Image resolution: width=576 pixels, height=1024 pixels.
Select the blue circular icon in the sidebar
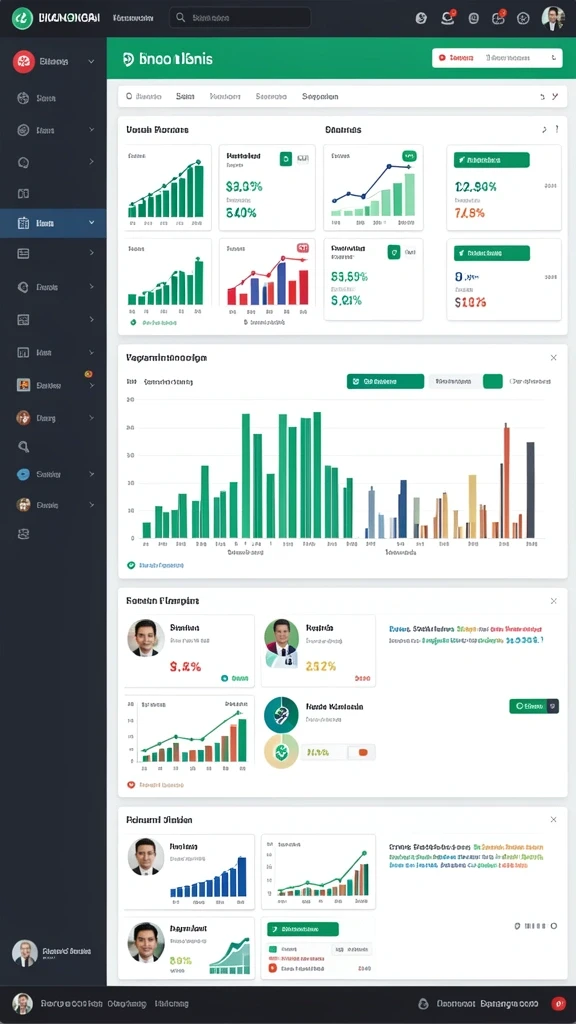click(x=24, y=474)
